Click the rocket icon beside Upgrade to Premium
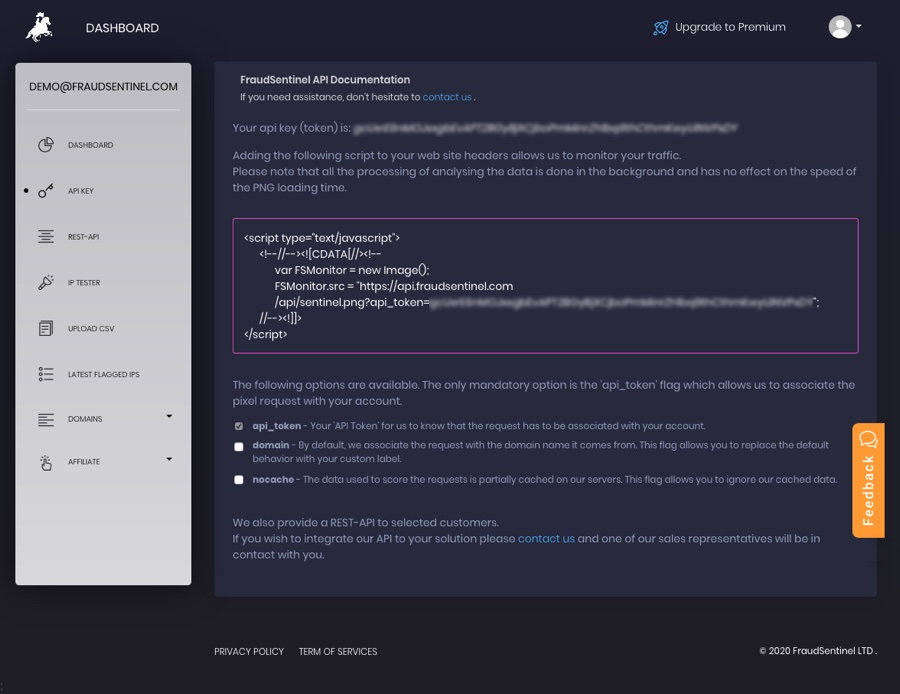This screenshot has height=694, width=900. [x=660, y=28]
